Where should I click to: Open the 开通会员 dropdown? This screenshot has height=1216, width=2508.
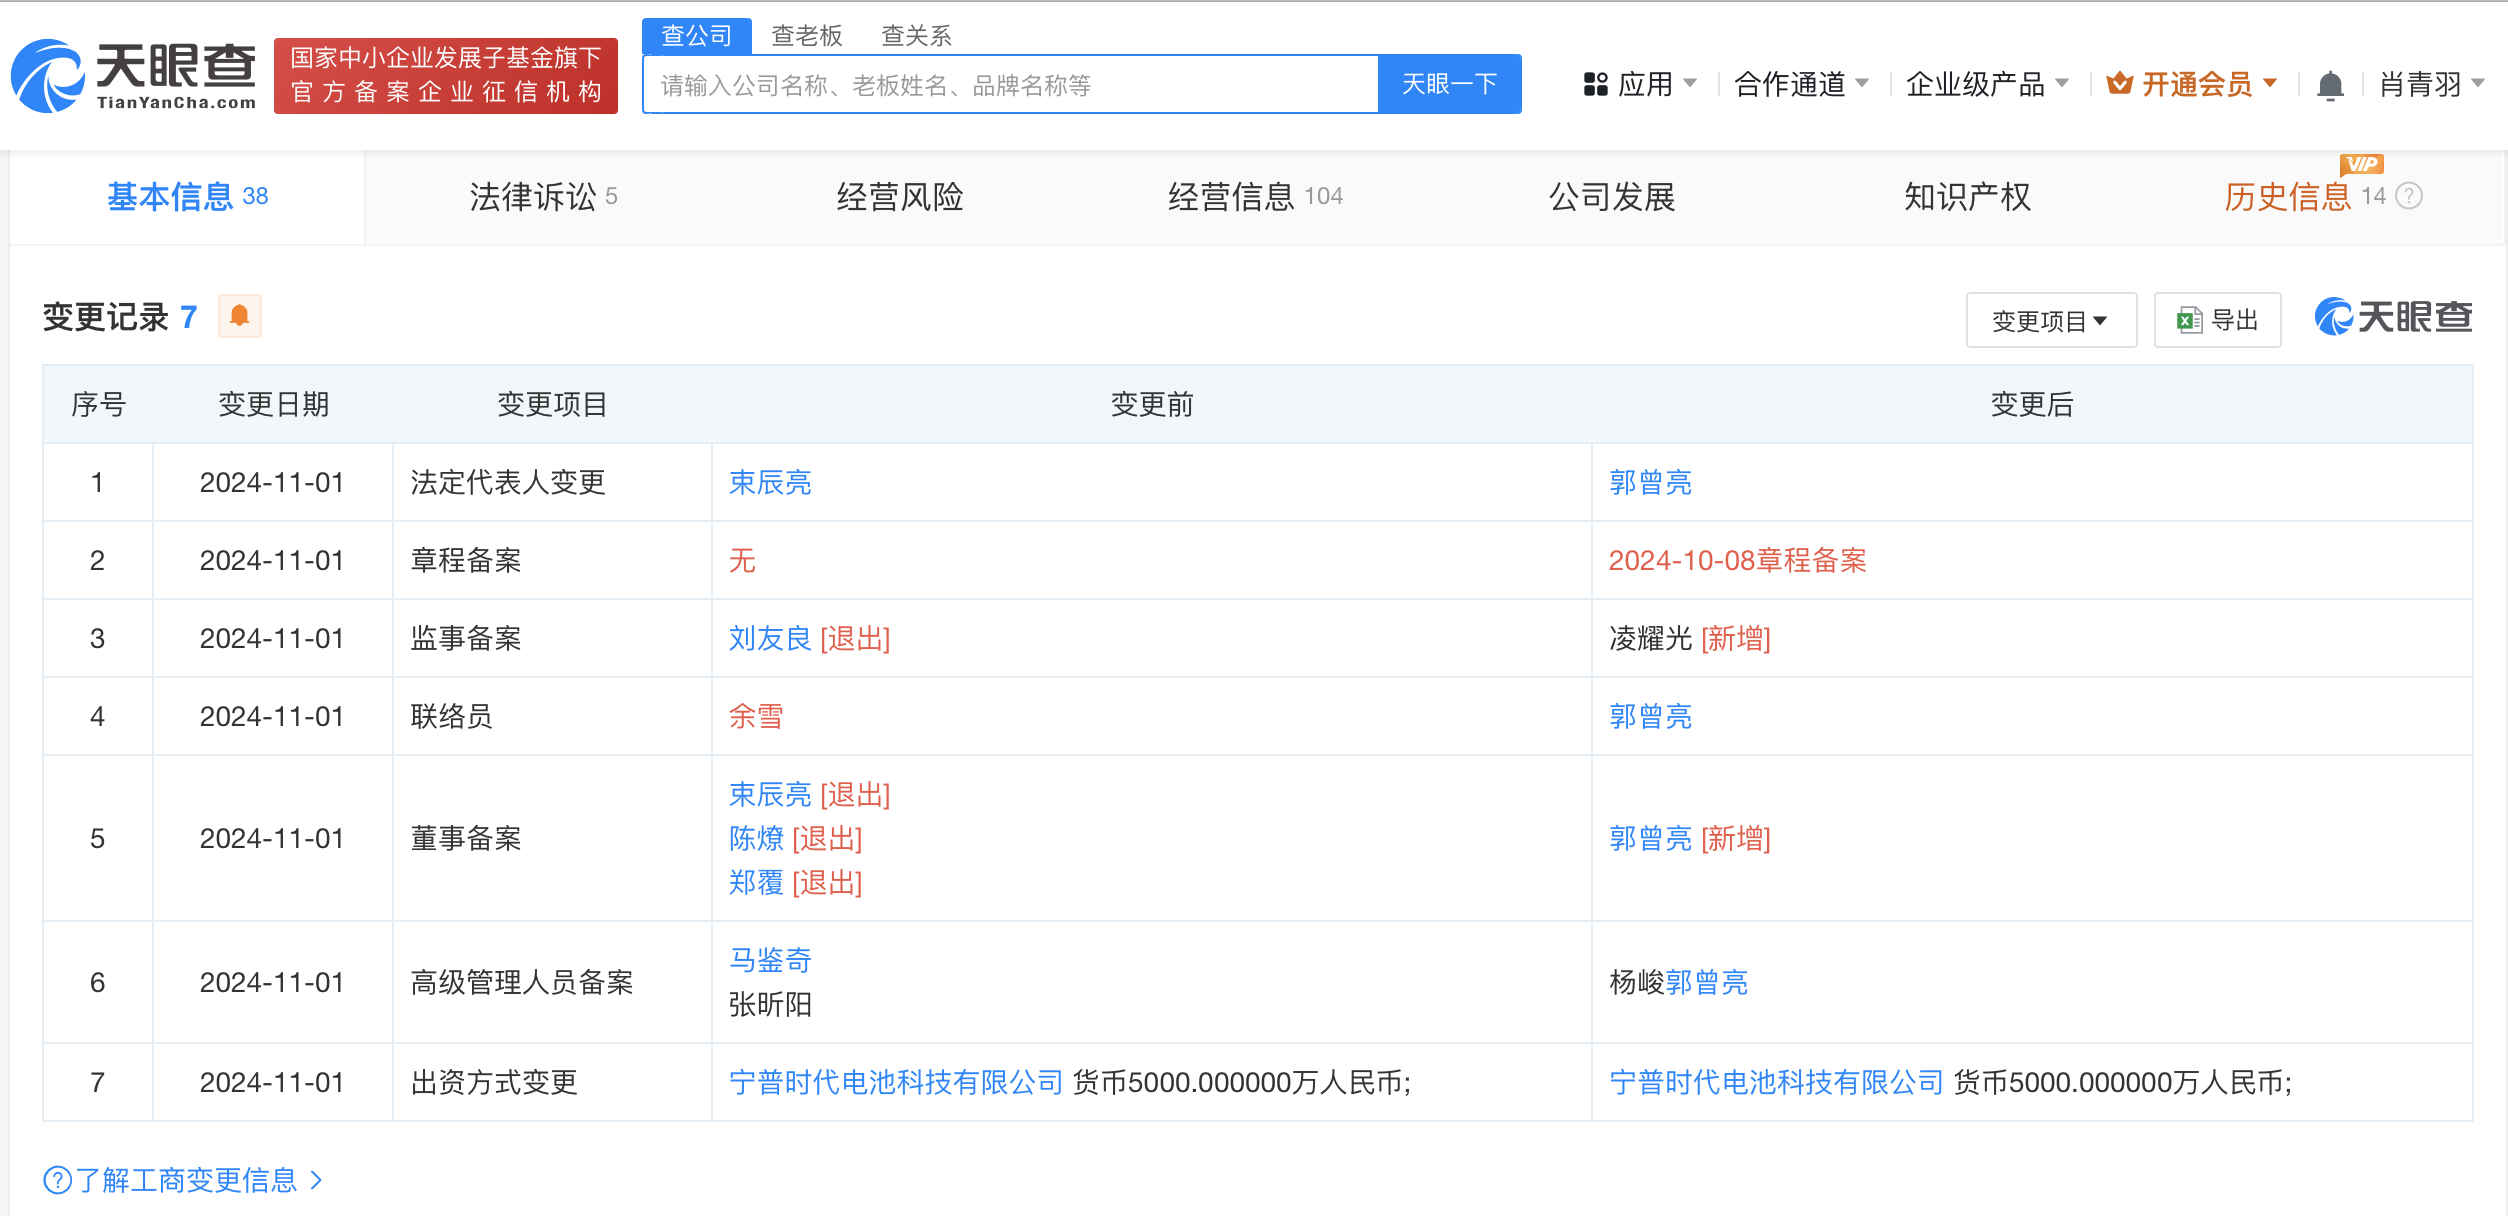pyautogui.click(x=2191, y=84)
